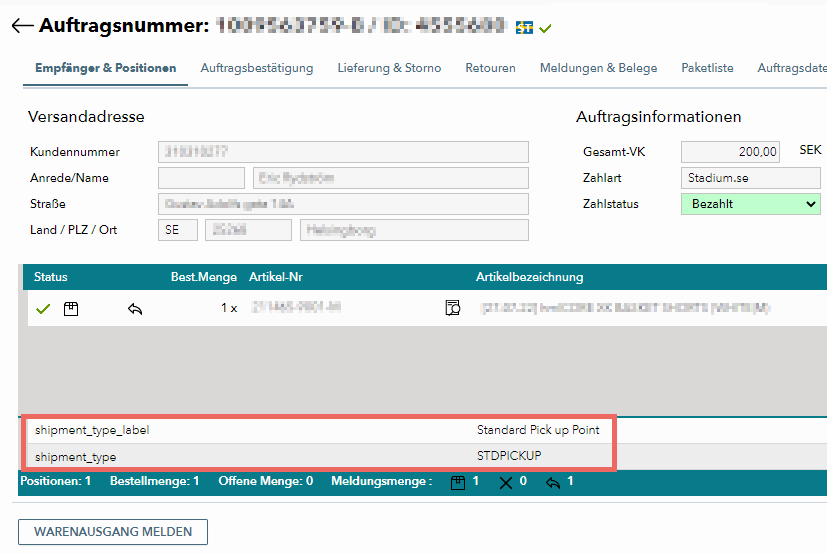Click the shipment_type_label row name

pyautogui.click(x=92, y=431)
